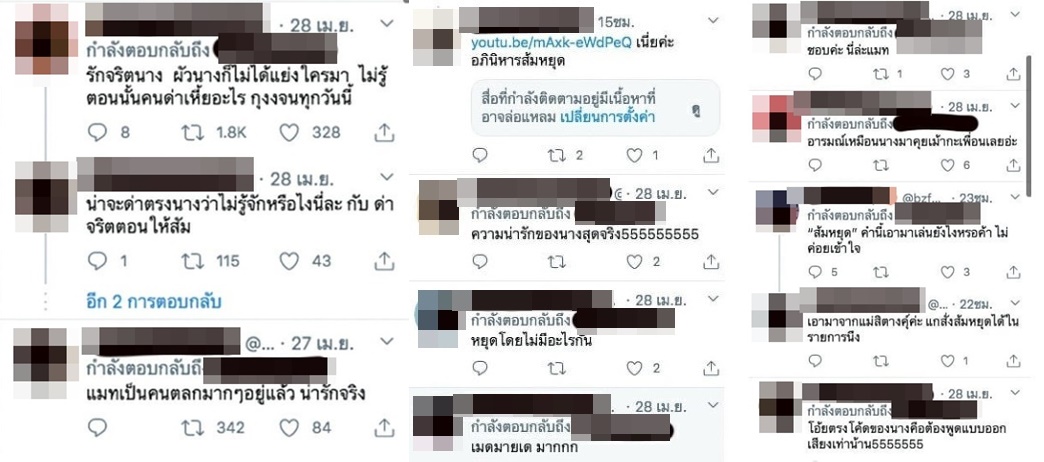Screen dimensions: 1044x462
Task: Open tweet menu chevron on 23ชม. tweet
Action: tap(1015, 196)
